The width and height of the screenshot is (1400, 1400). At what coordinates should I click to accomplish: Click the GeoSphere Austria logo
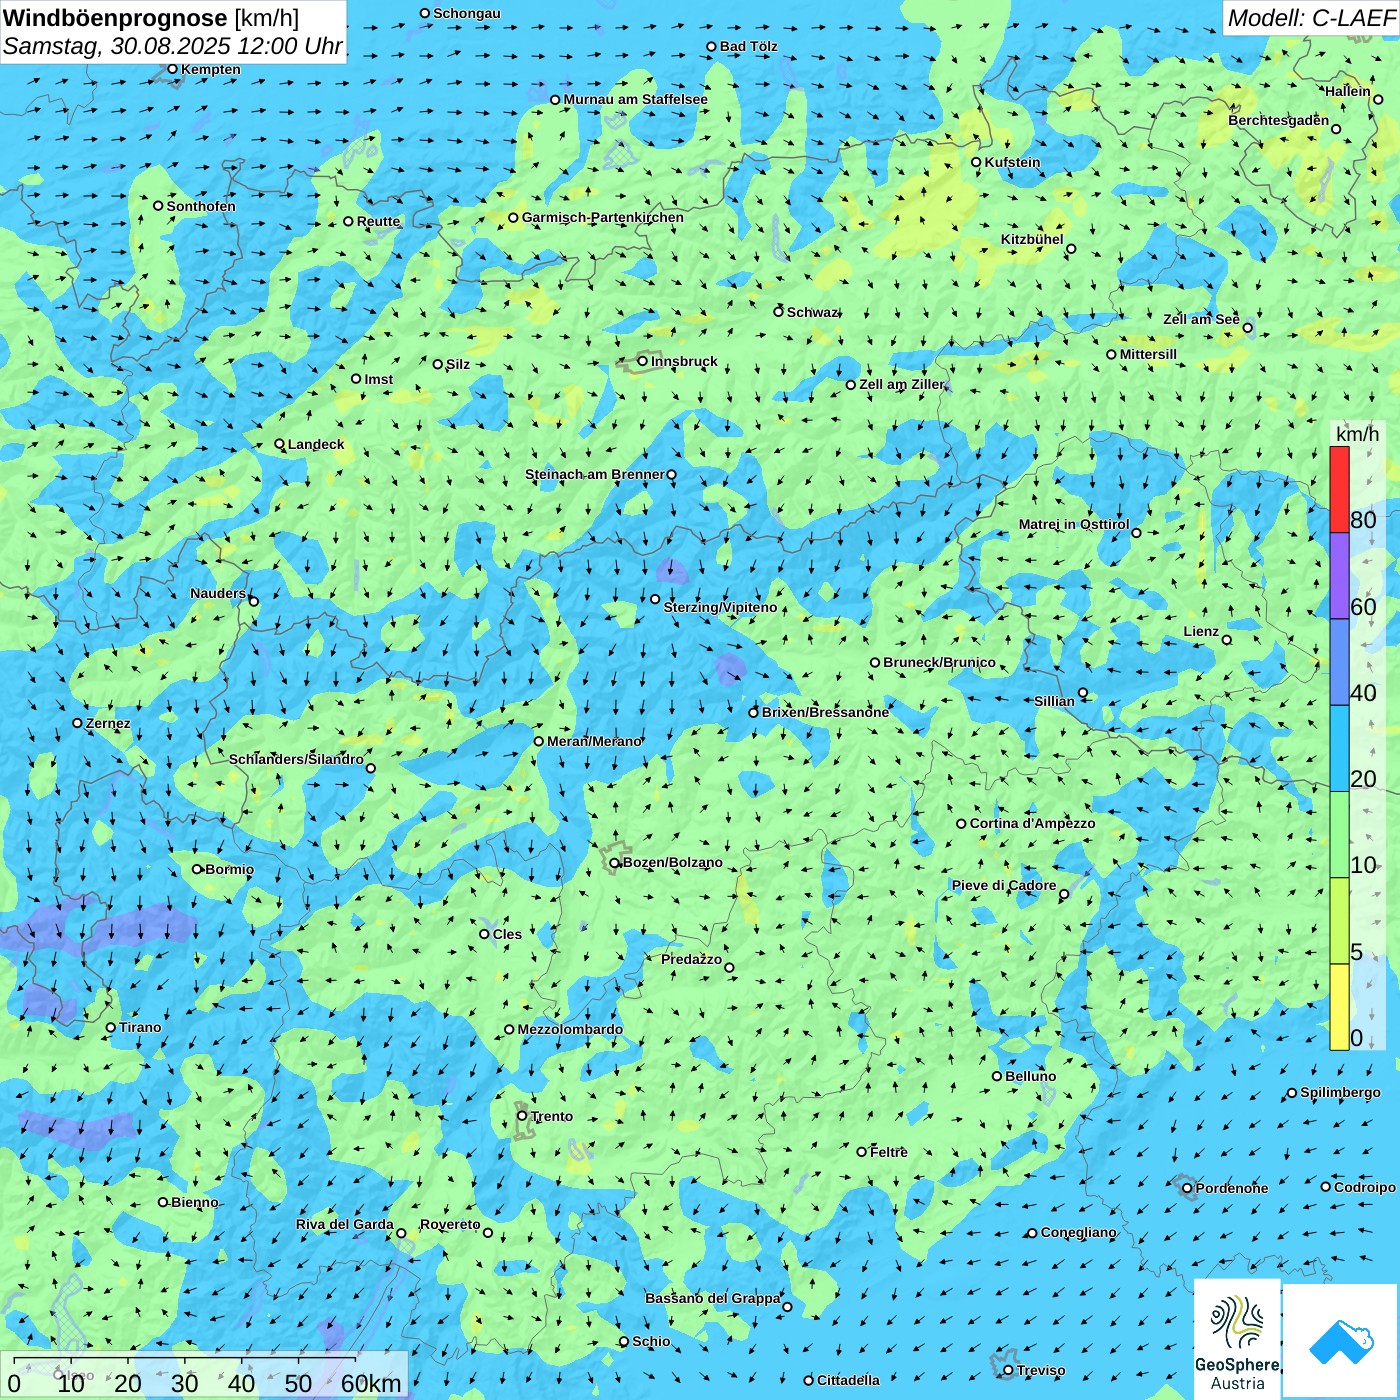pyautogui.click(x=1237, y=1342)
